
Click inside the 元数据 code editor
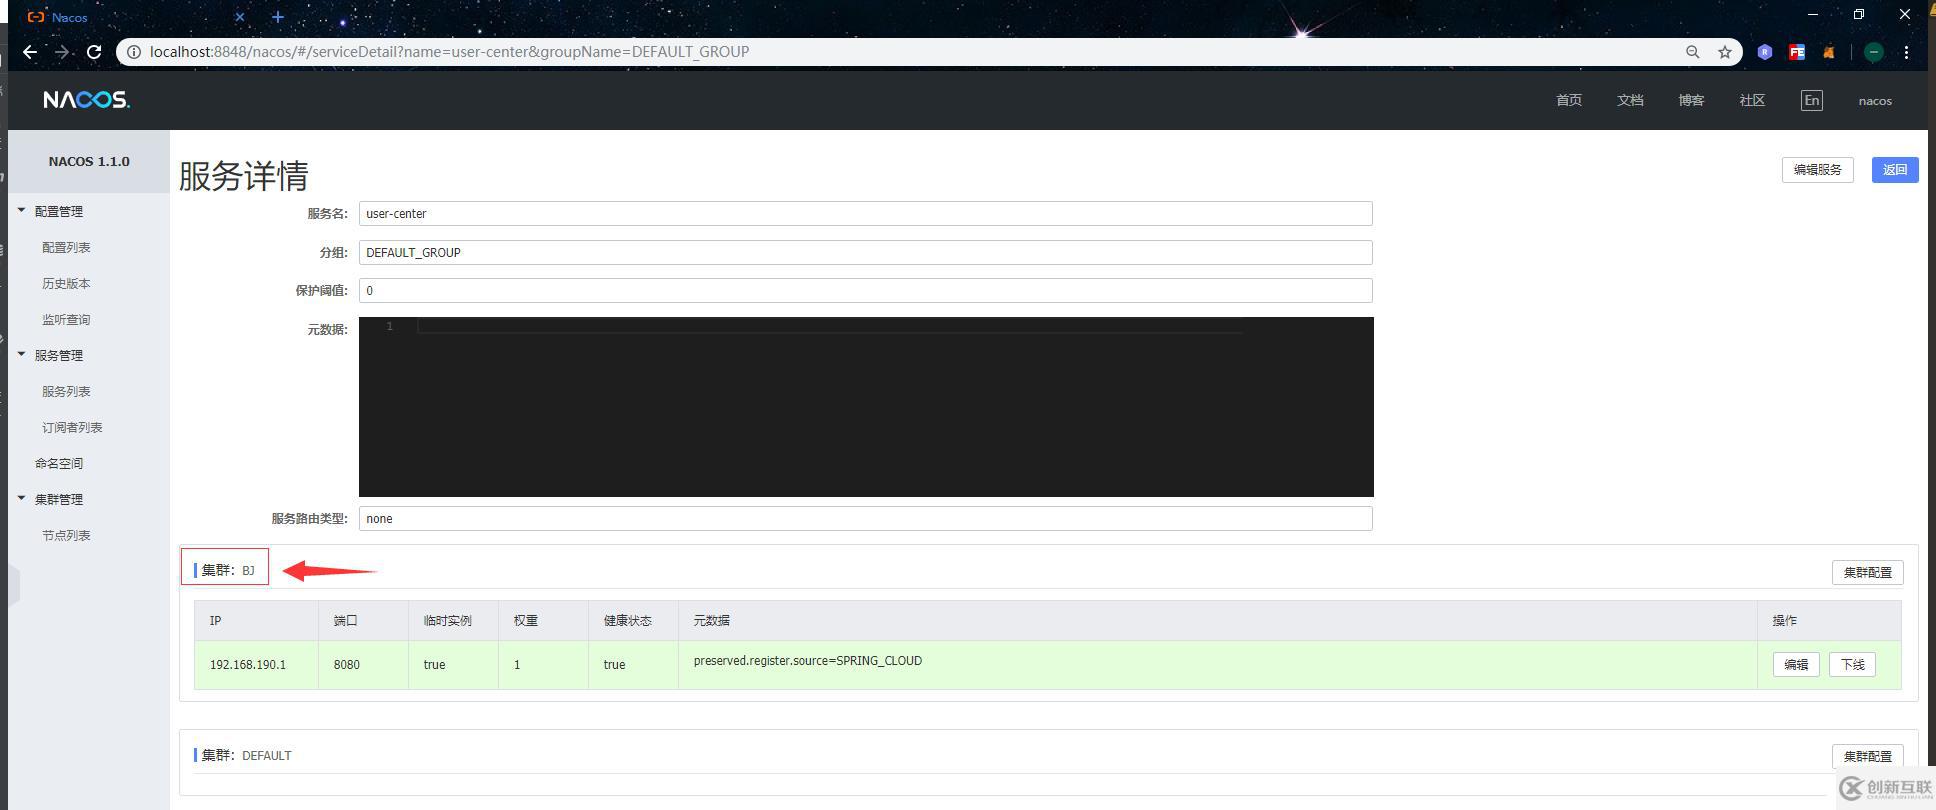866,407
